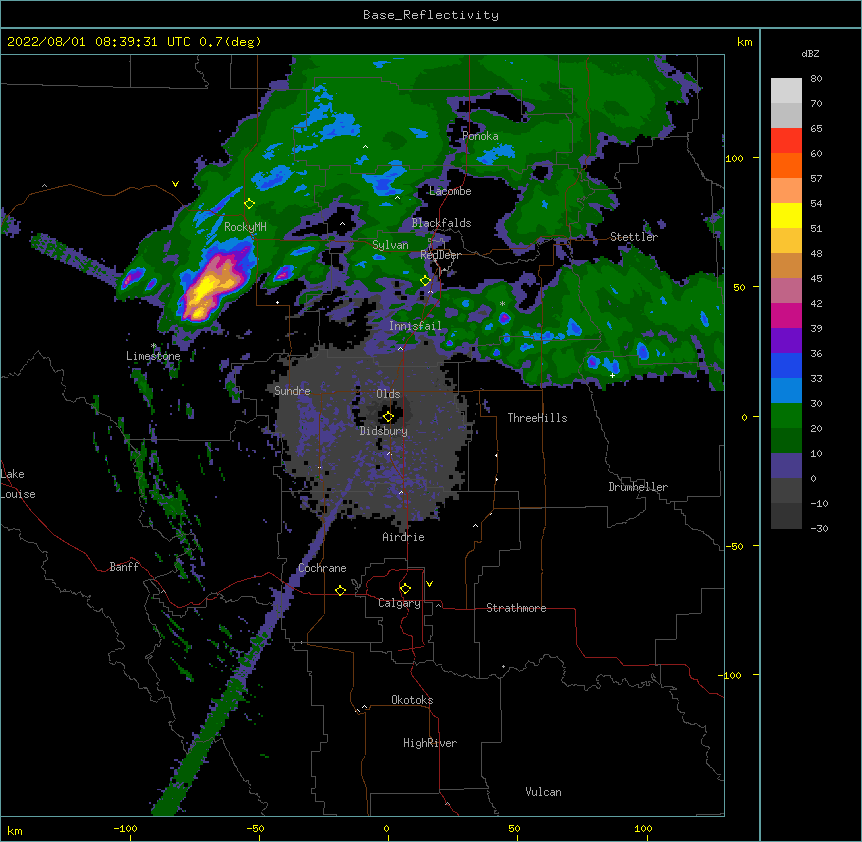Click the Cochrane town label
Viewport: 862px width, 842px height.
click(x=322, y=568)
